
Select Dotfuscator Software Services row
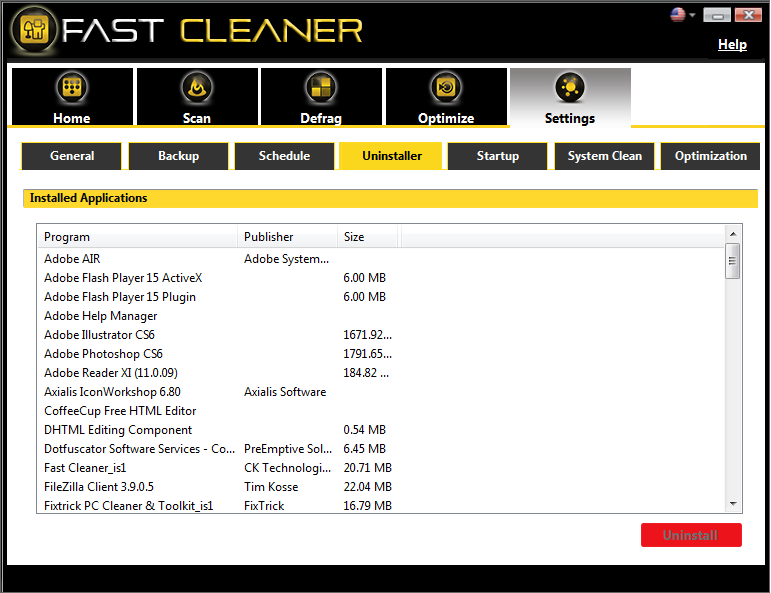point(381,449)
